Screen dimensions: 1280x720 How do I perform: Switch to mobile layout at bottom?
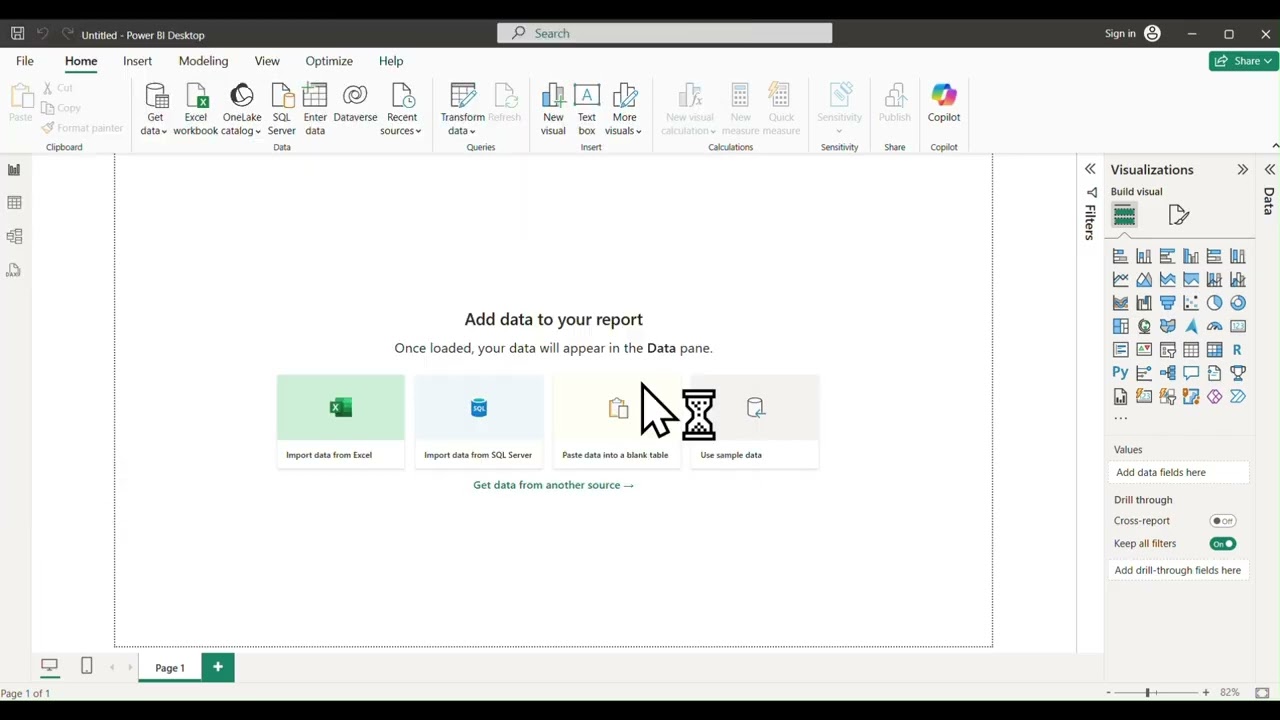87,666
